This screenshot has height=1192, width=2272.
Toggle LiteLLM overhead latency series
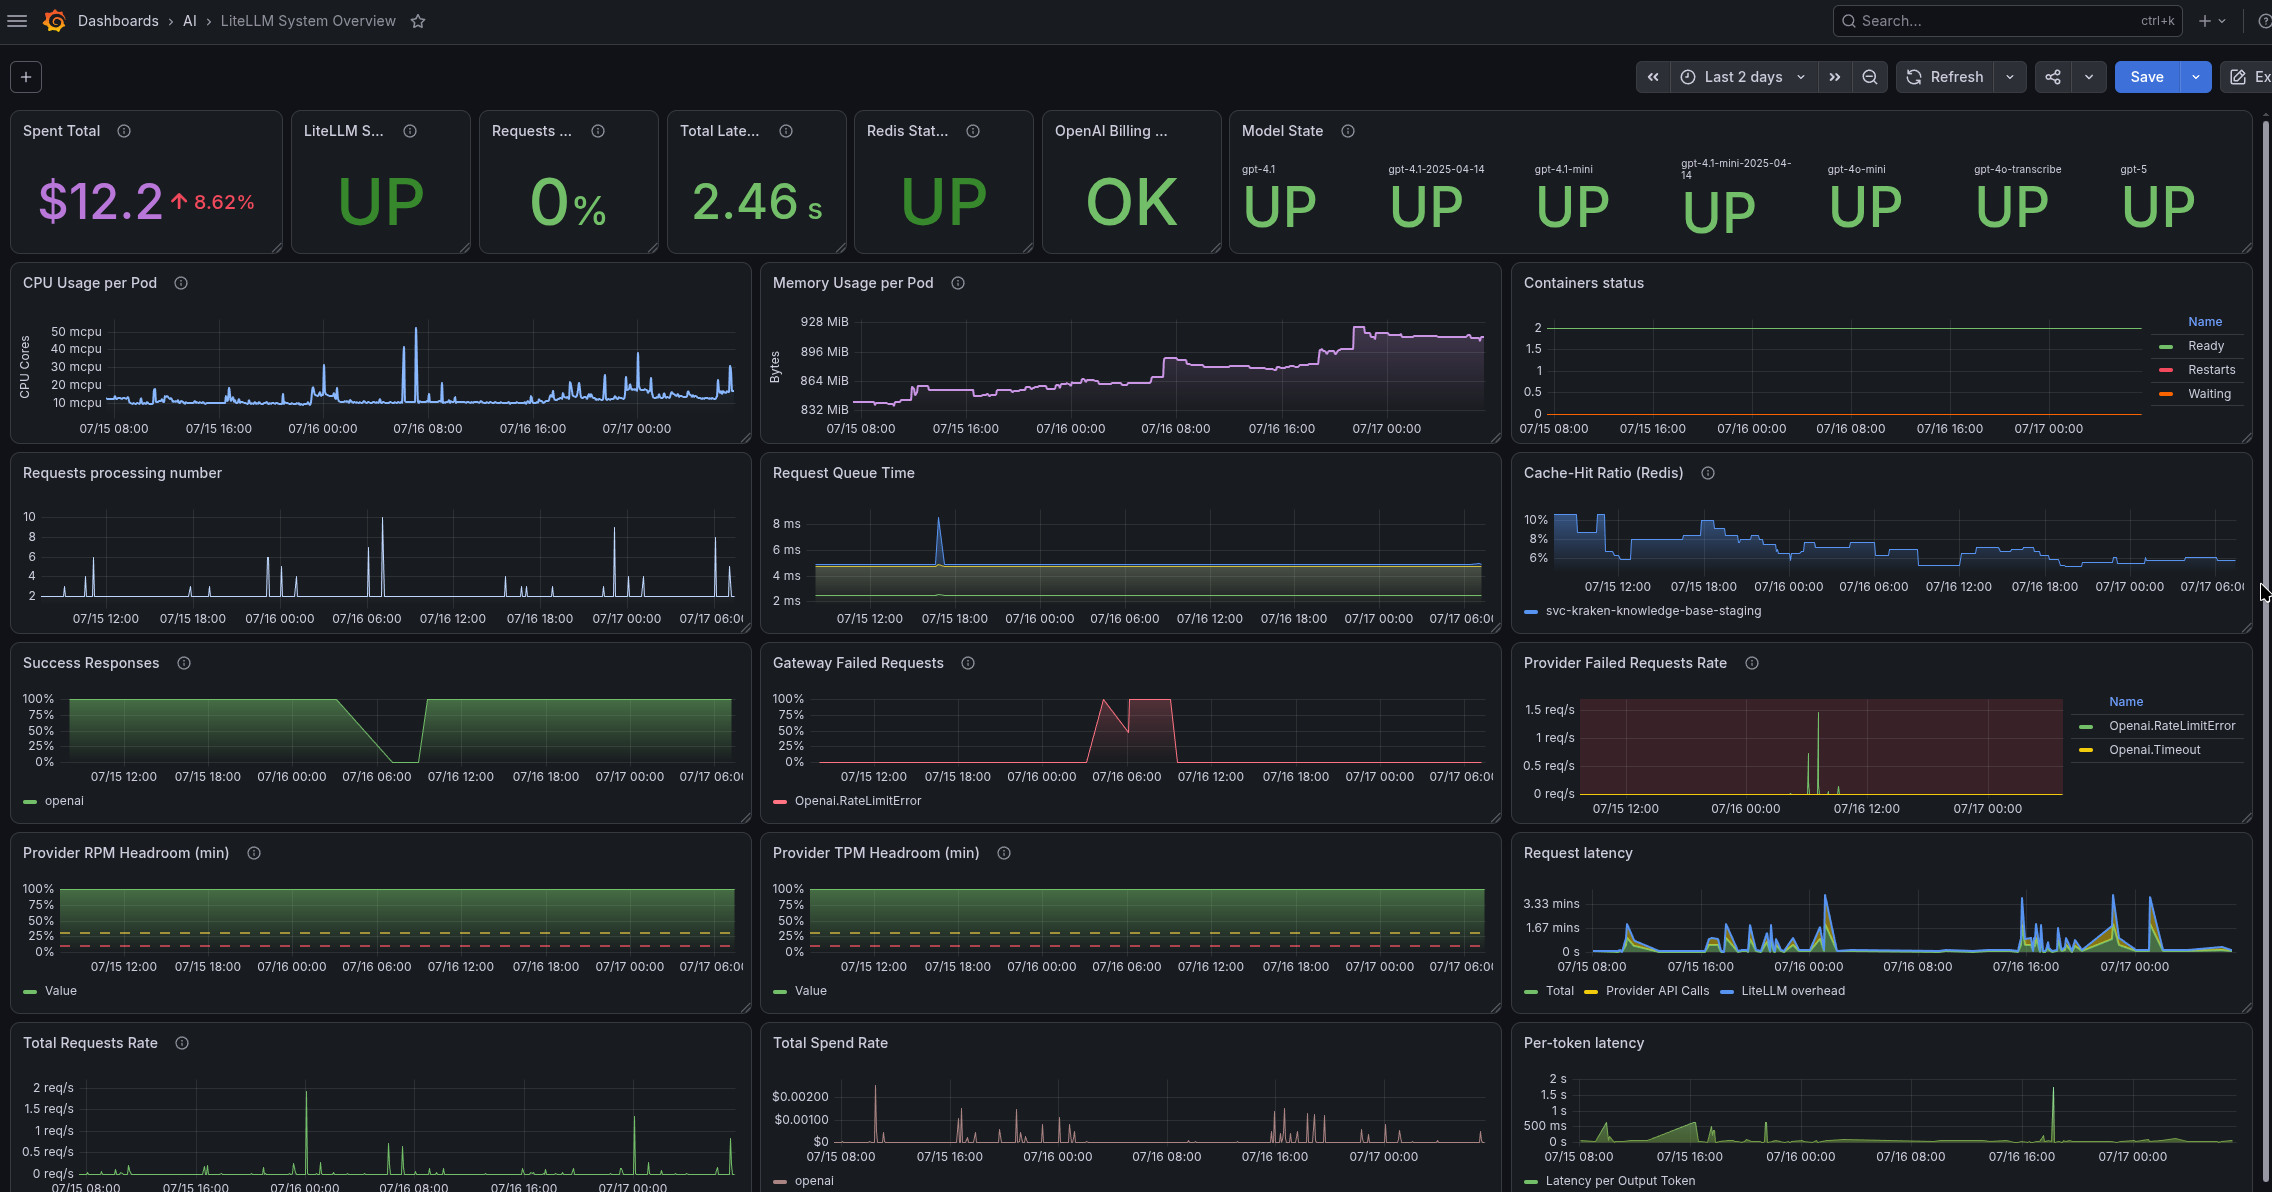pyautogui.click(x=1792, y=991)
